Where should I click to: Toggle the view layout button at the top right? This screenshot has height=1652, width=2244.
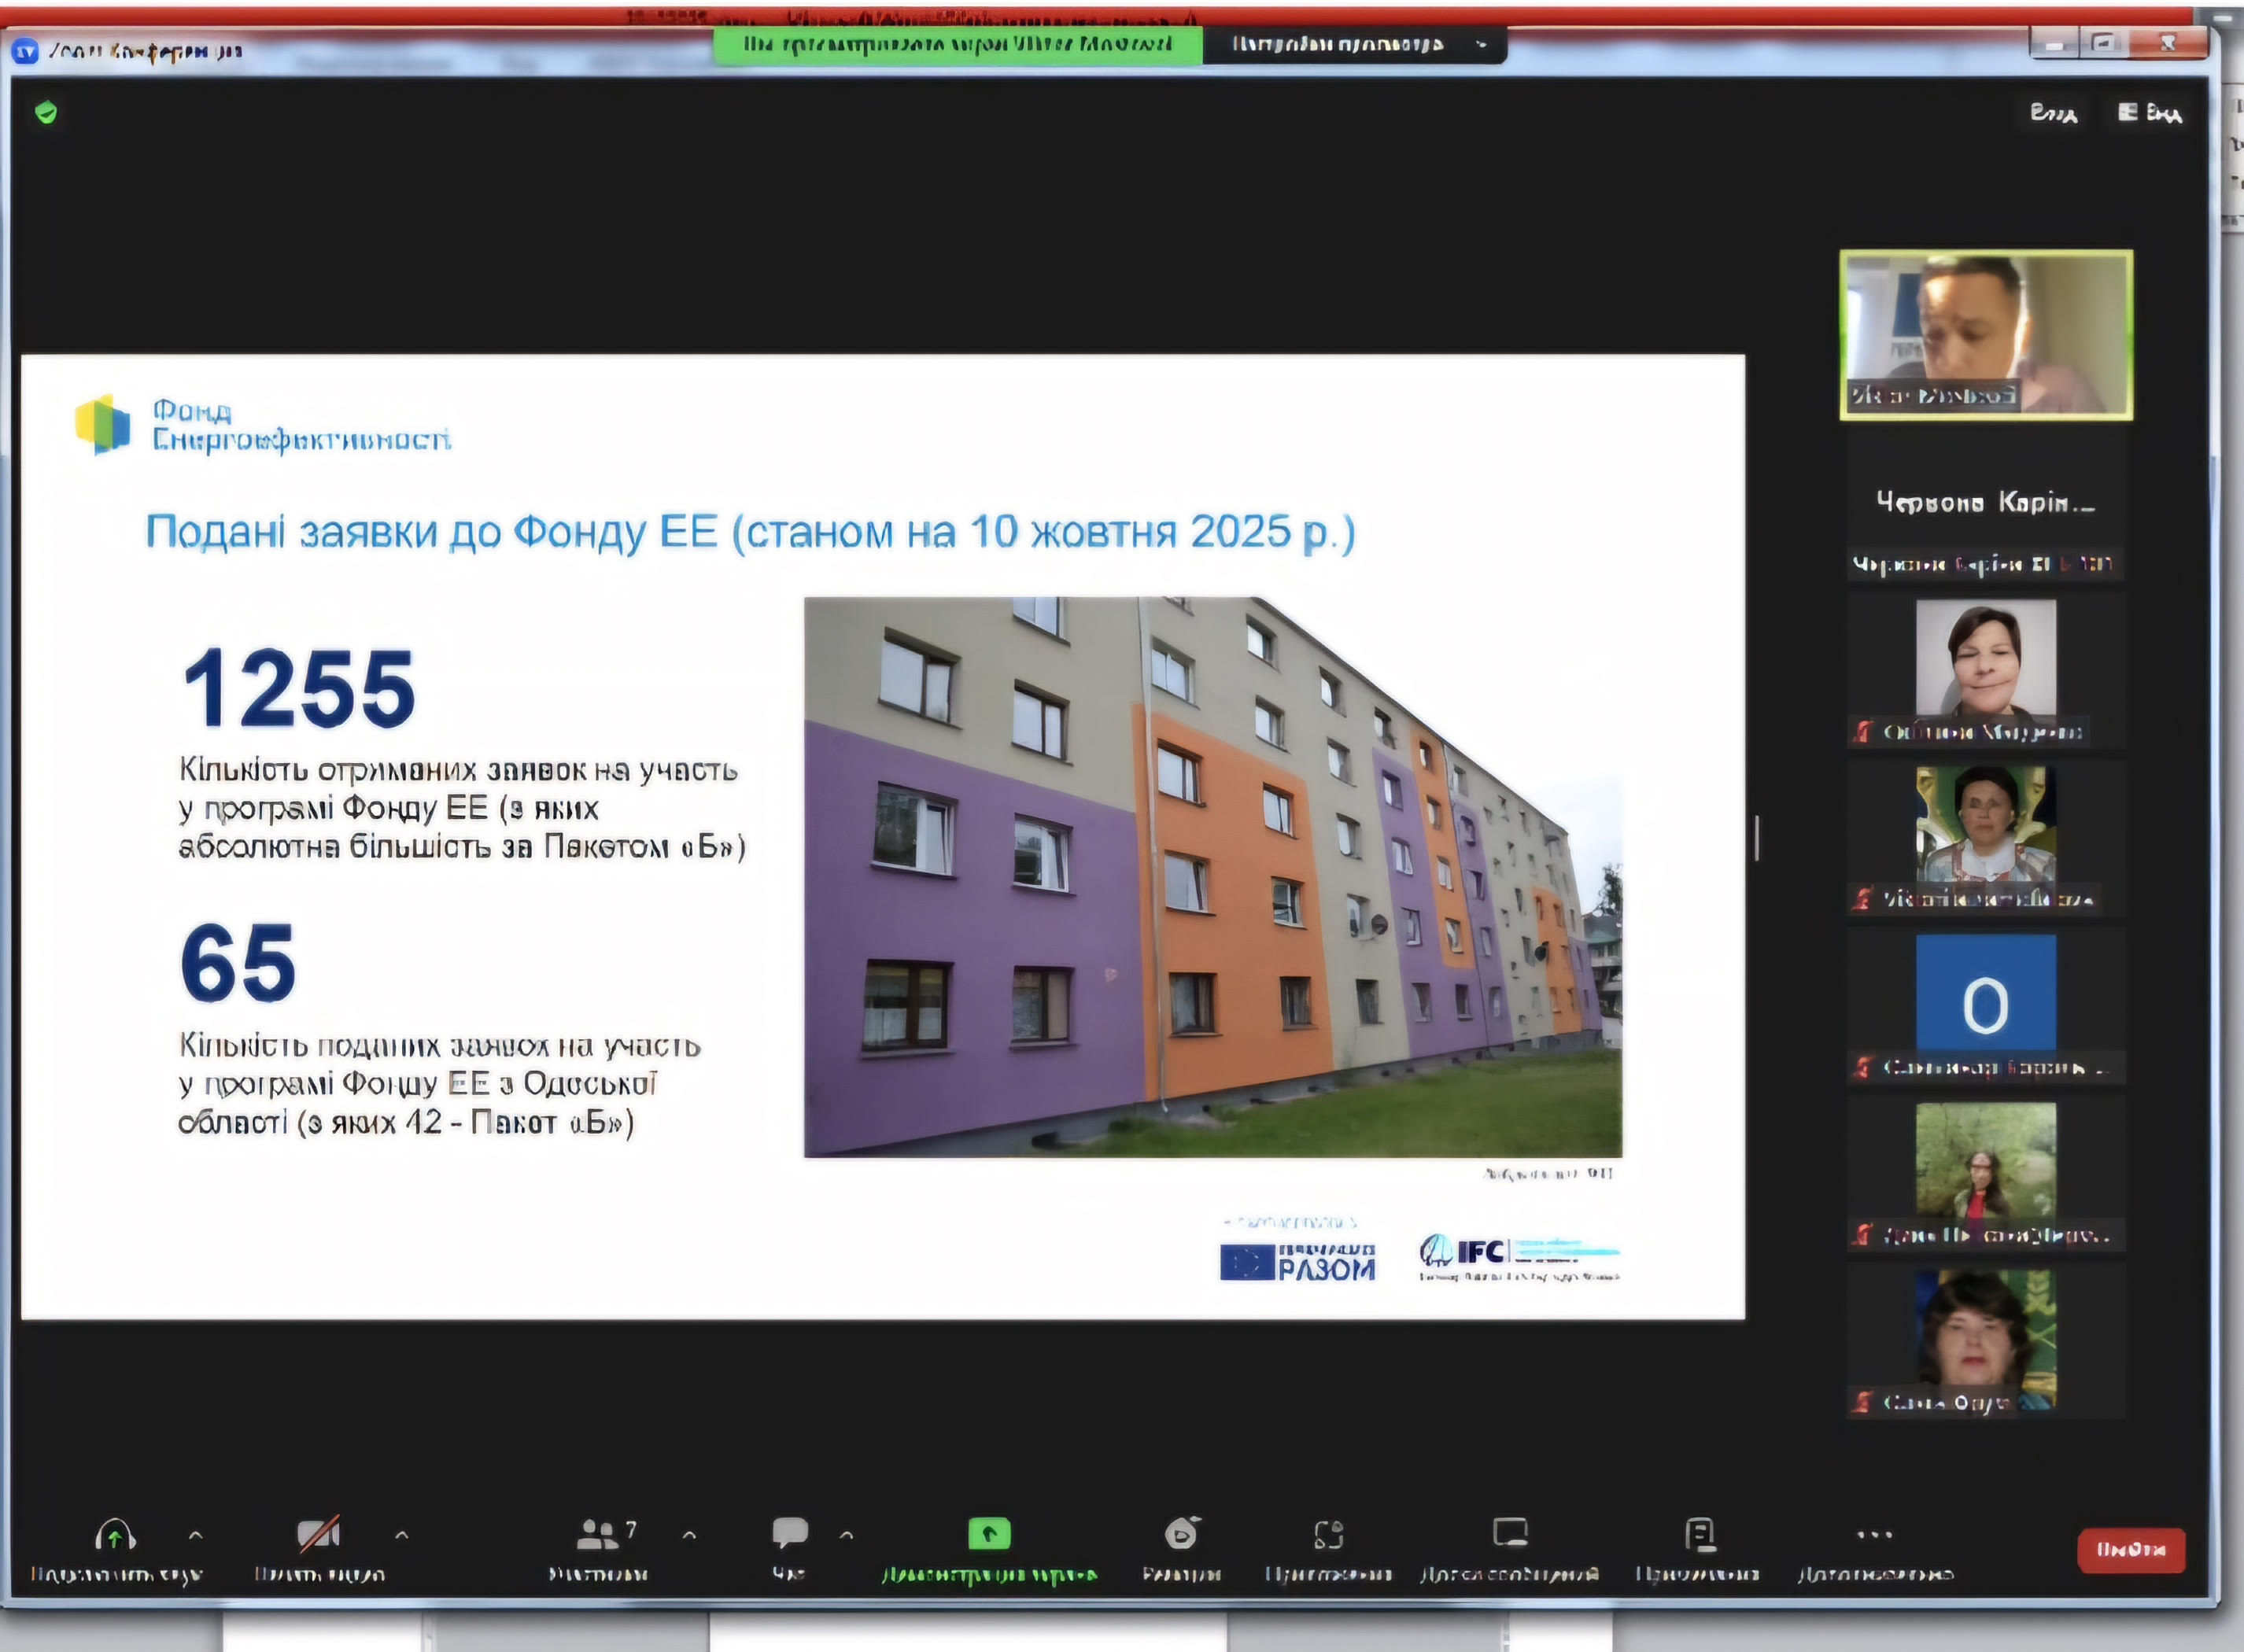[x=2149, y=112]
